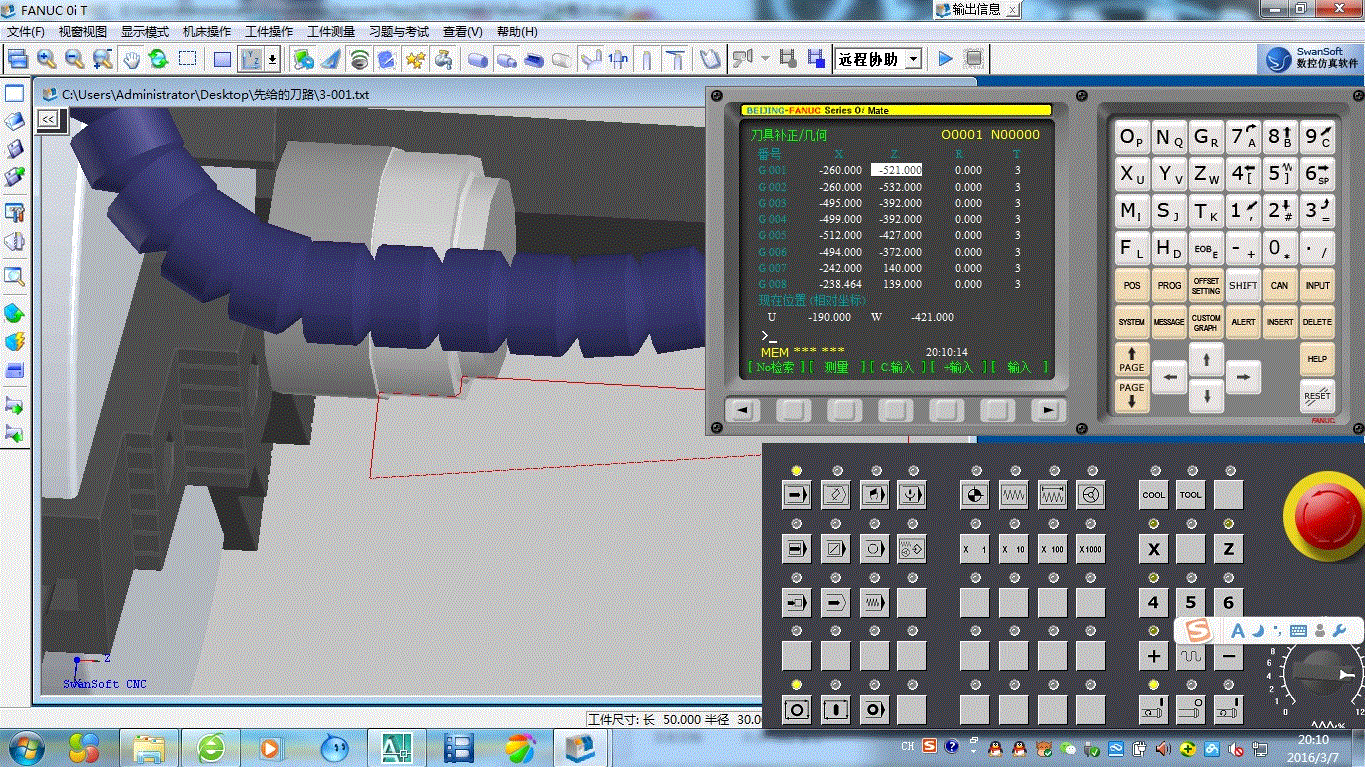Select the dashed rectangle window-zoom tool

tap(187, 59)
